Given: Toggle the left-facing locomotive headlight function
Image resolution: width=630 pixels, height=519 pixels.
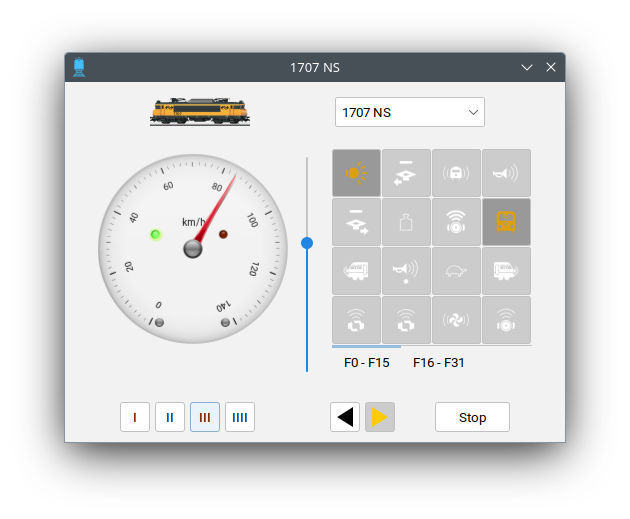Looking at the screenshot, I should [356, 271].
